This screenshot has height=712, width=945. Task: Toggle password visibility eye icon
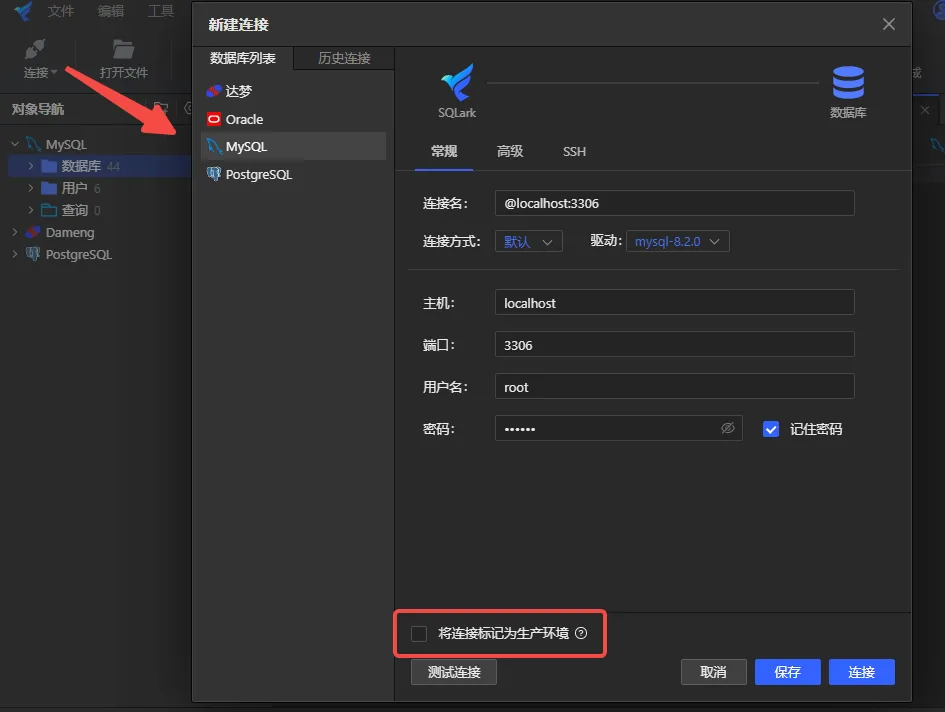727,428
